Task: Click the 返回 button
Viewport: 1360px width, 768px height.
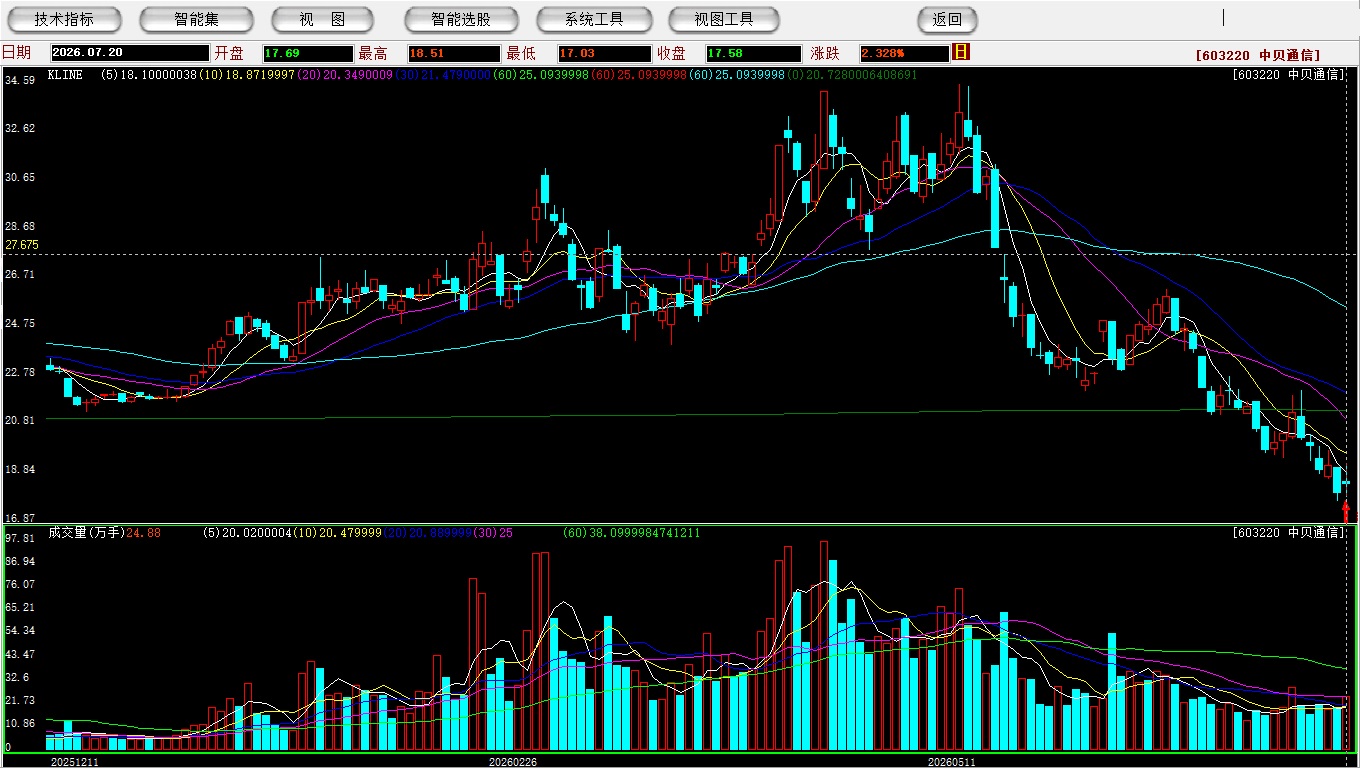Action: pyautogui.click(x=947, y=19)
